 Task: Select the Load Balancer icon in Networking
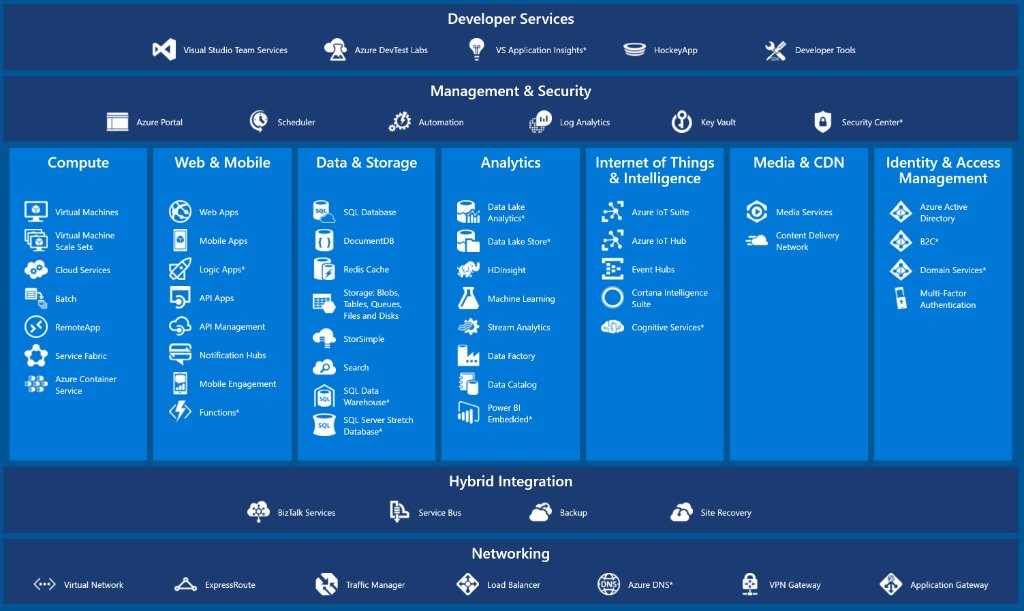(467, 583)
